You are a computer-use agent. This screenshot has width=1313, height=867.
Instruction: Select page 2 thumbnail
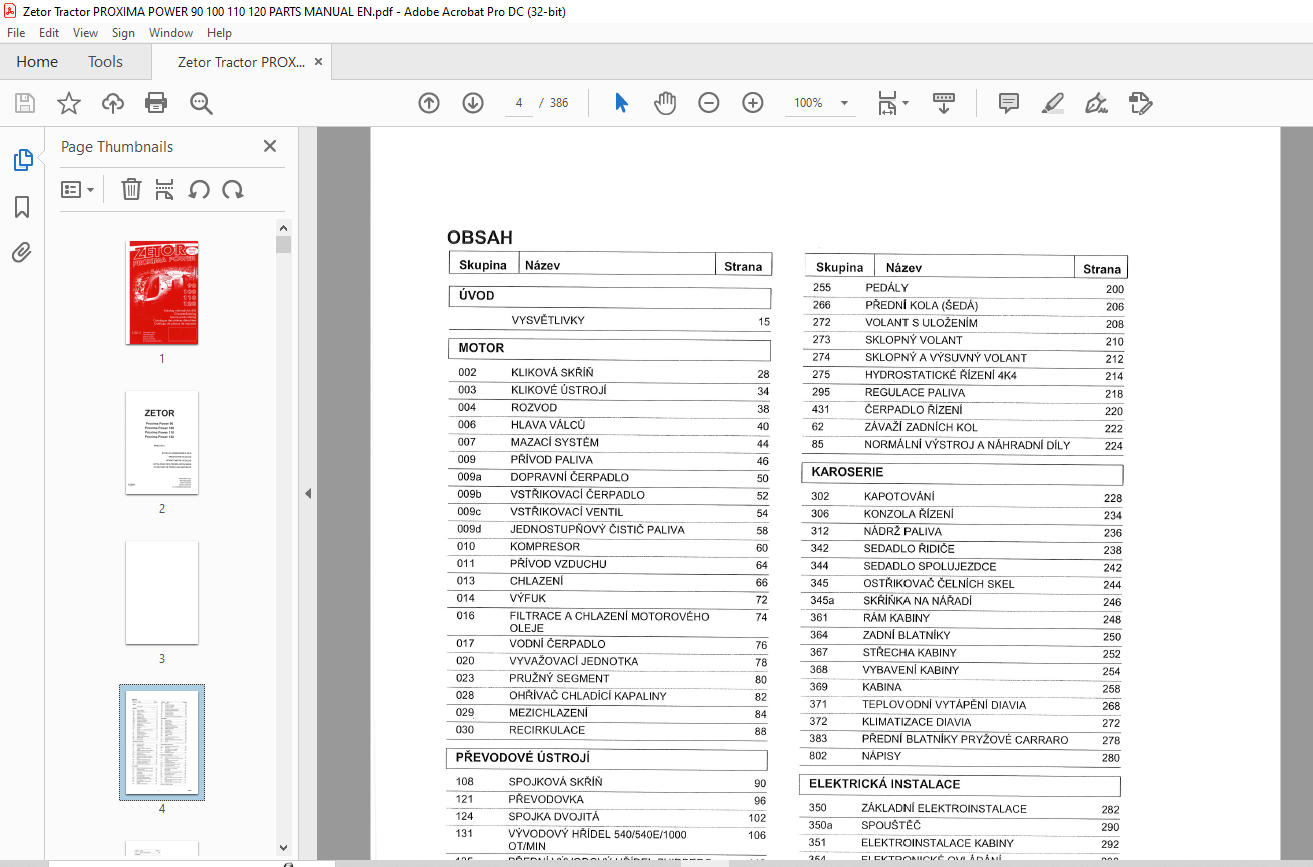pyautogui.click(x=162, y=442)
